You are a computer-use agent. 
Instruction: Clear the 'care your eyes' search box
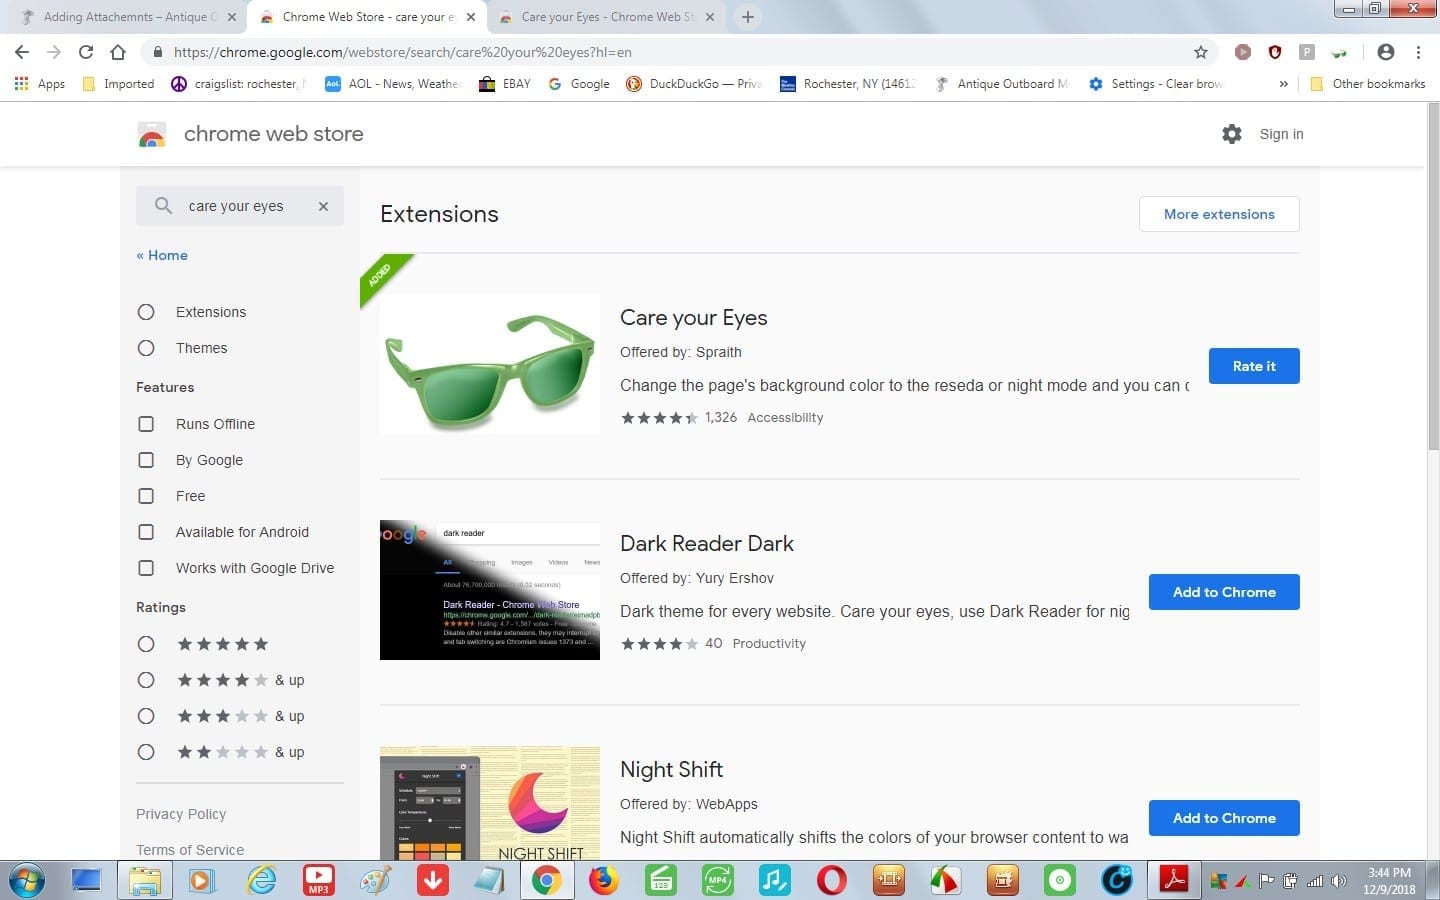[323, 206]
